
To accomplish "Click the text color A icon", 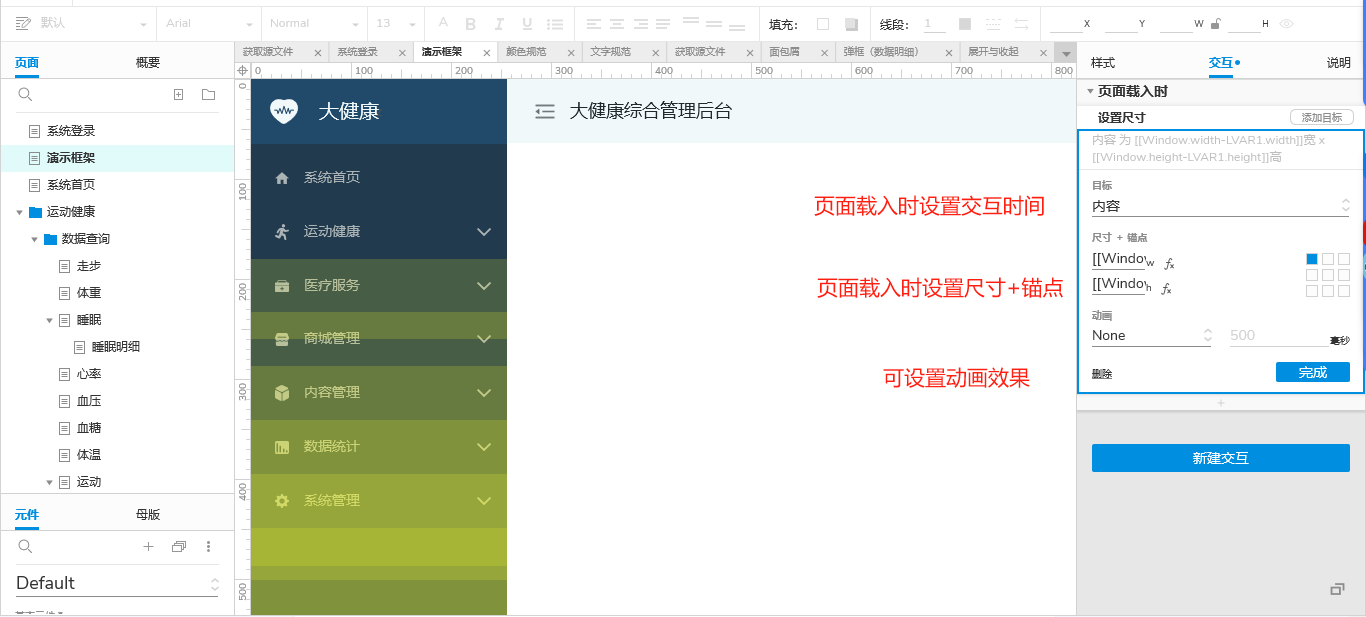I will pos(443,23).
